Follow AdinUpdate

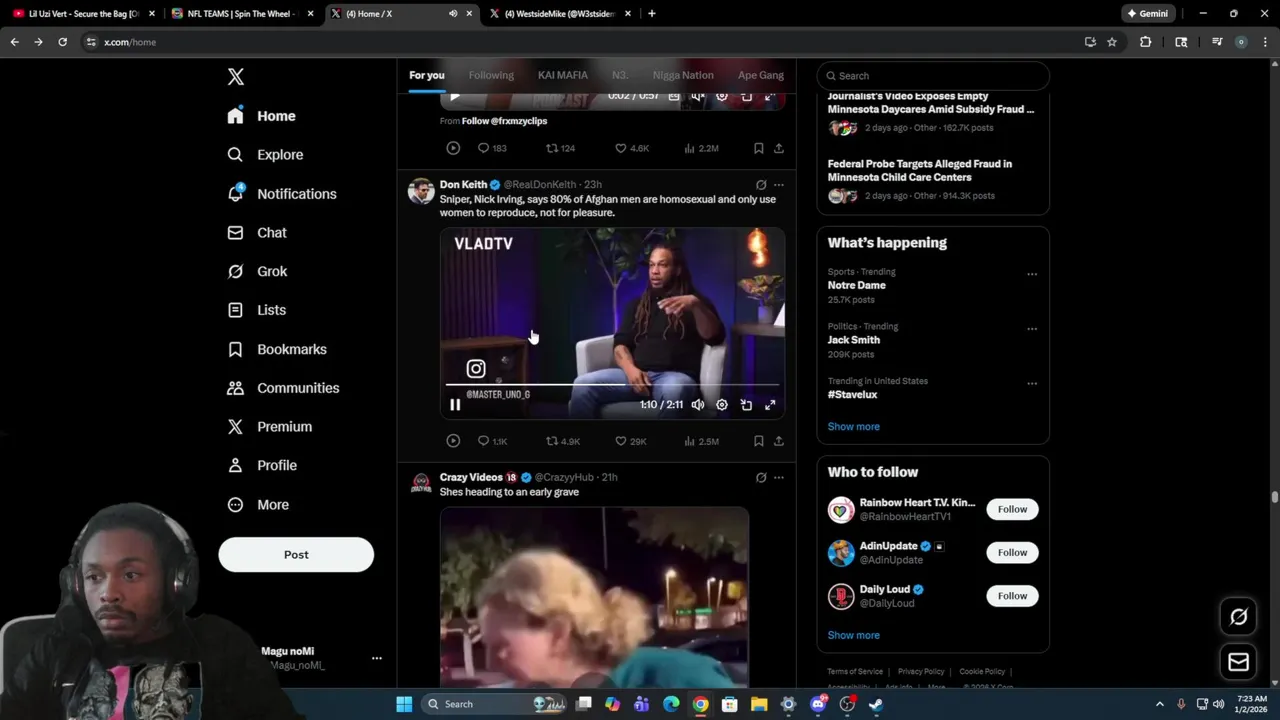tap(1012, 553)
